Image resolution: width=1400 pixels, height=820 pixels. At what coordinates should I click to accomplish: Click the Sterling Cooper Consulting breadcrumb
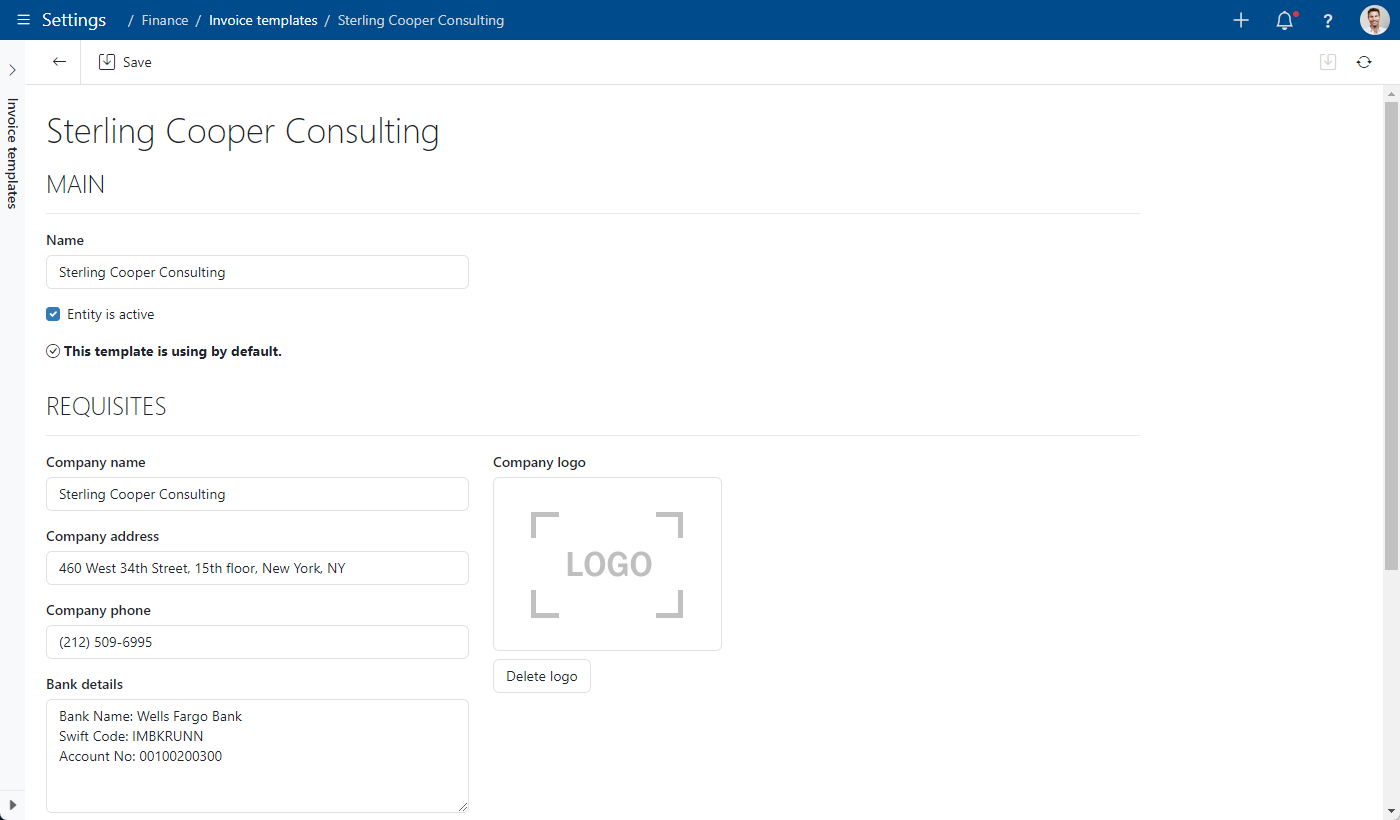(421, 20)
